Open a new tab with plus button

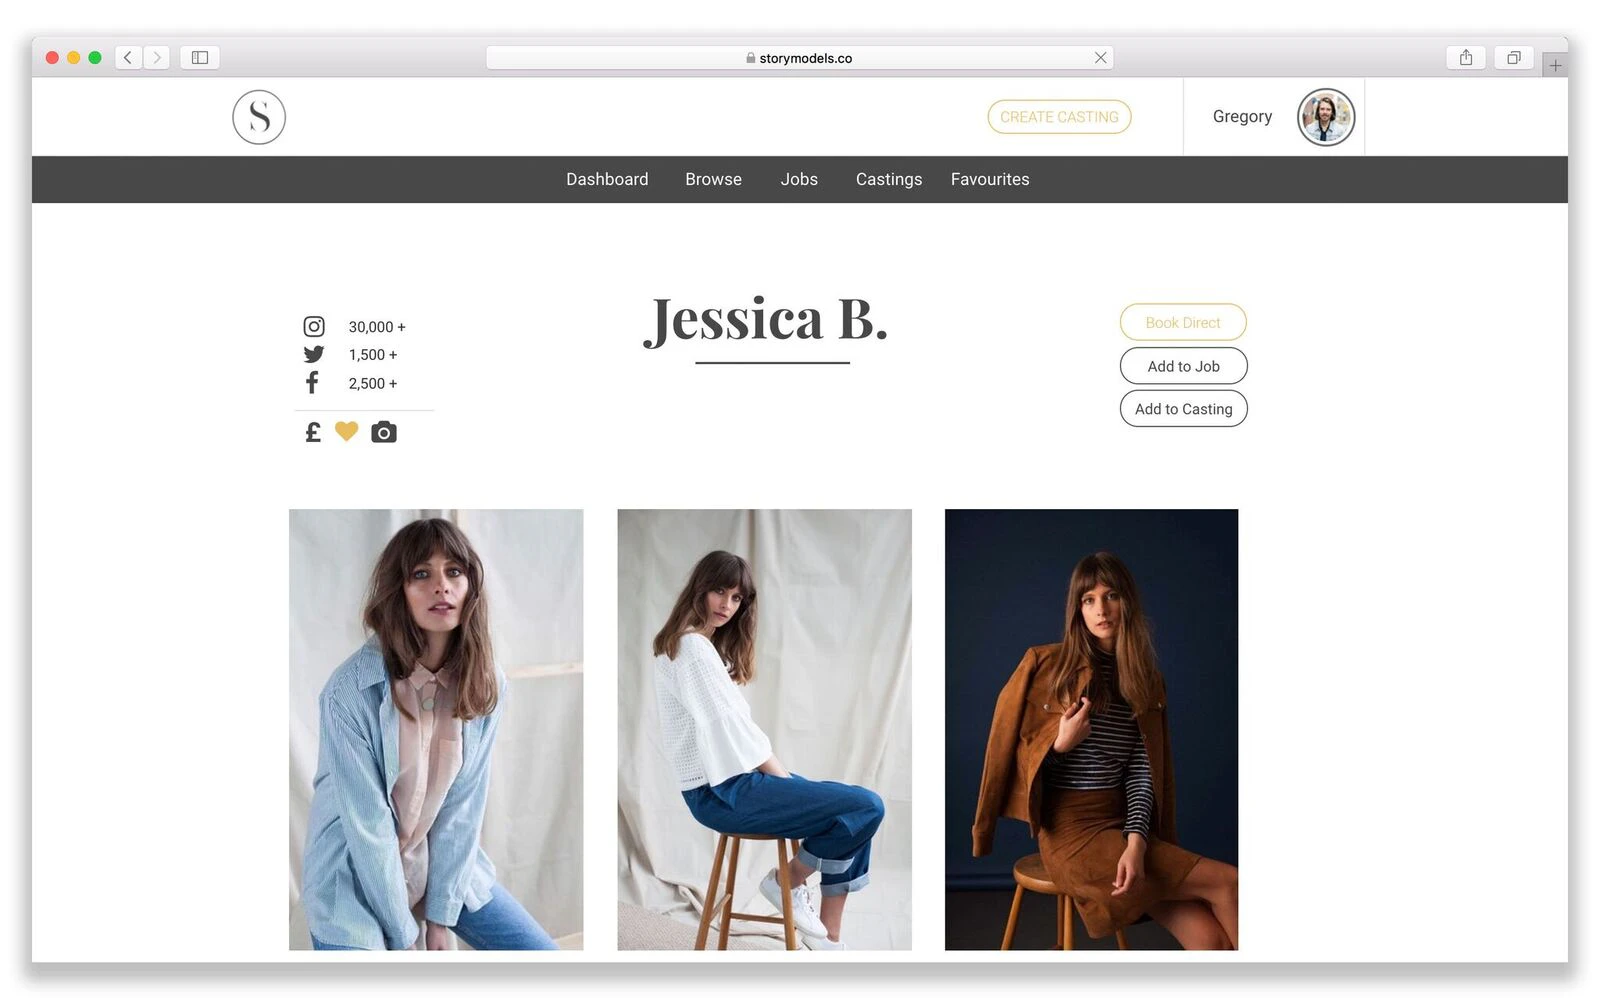coord(1555,65)
